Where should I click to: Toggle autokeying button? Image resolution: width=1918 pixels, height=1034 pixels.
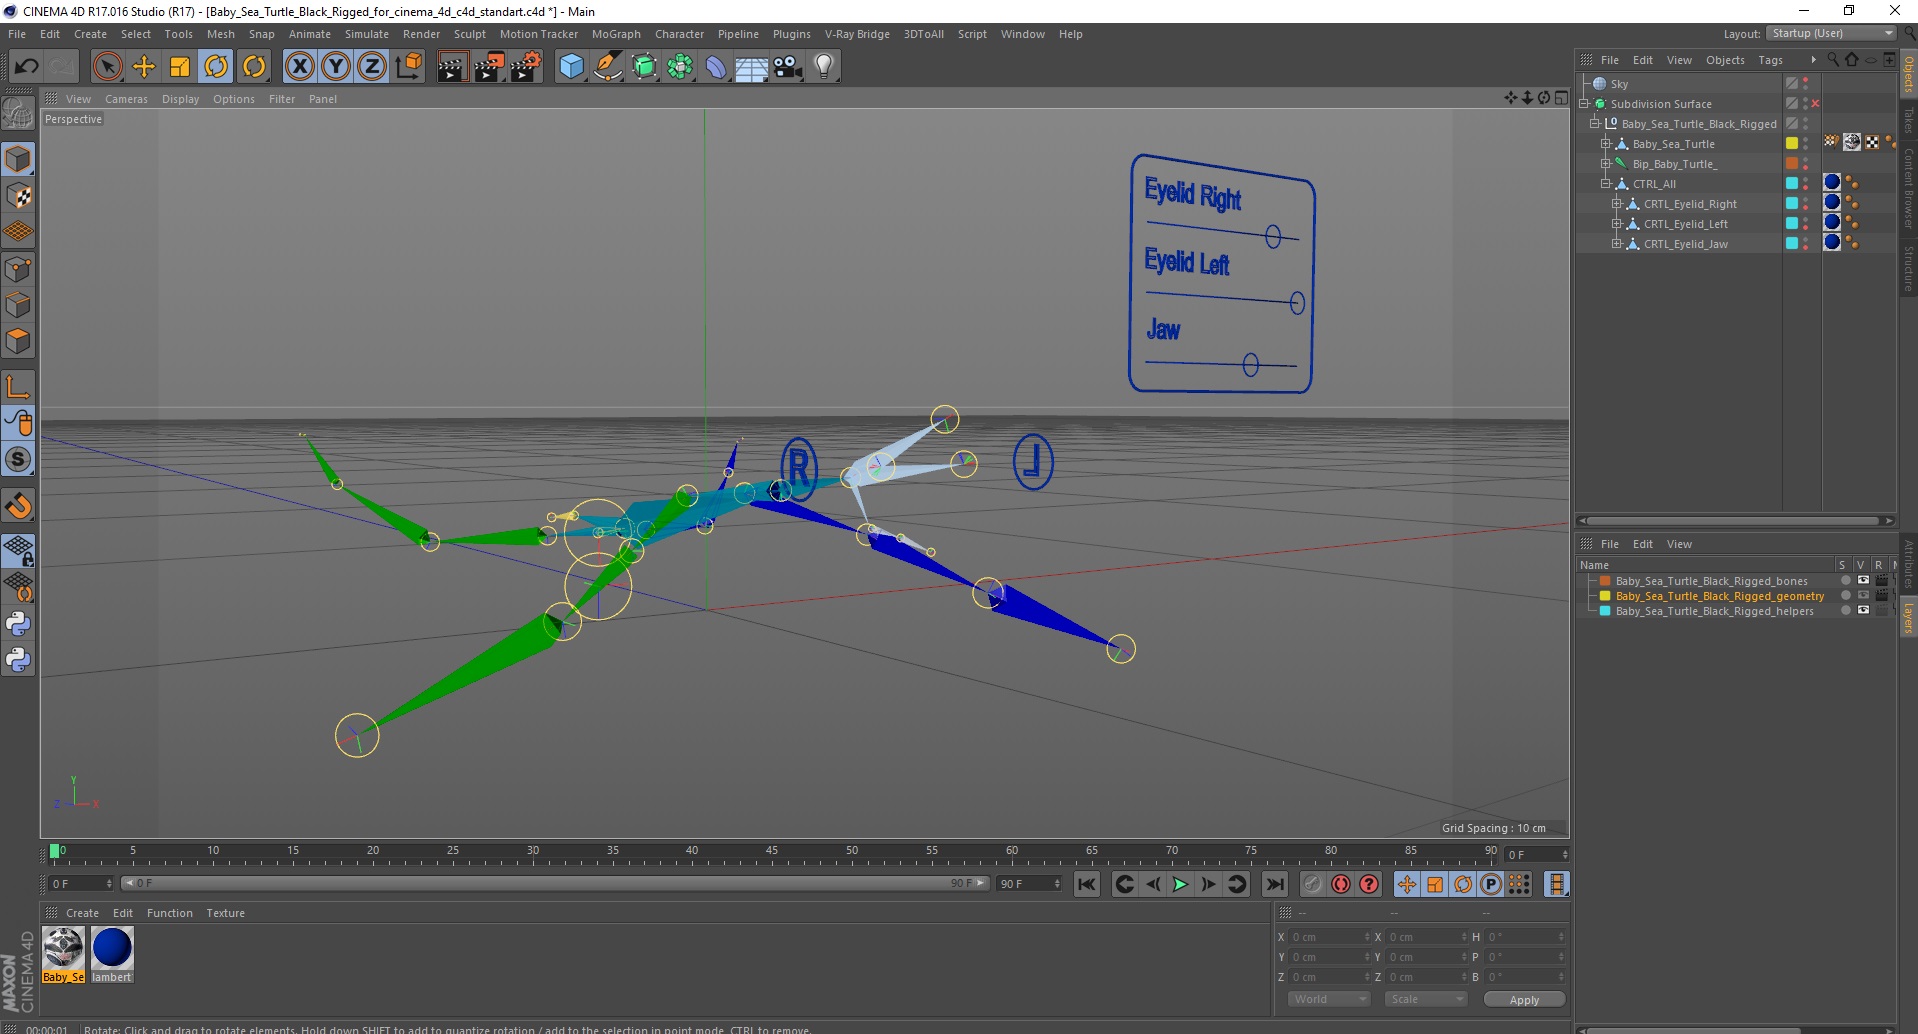(1341, 884)
